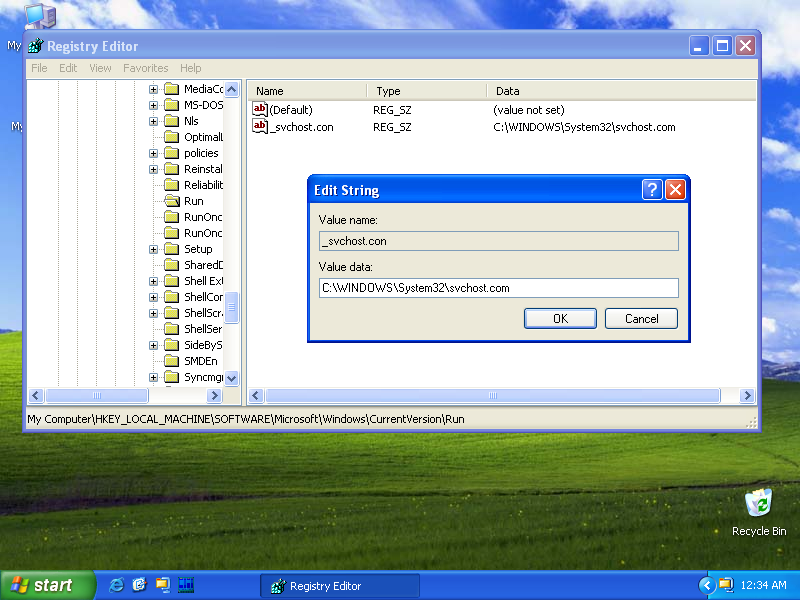
Task: Click the _svchost.con registry value icon
Action: tap(260, 127)
